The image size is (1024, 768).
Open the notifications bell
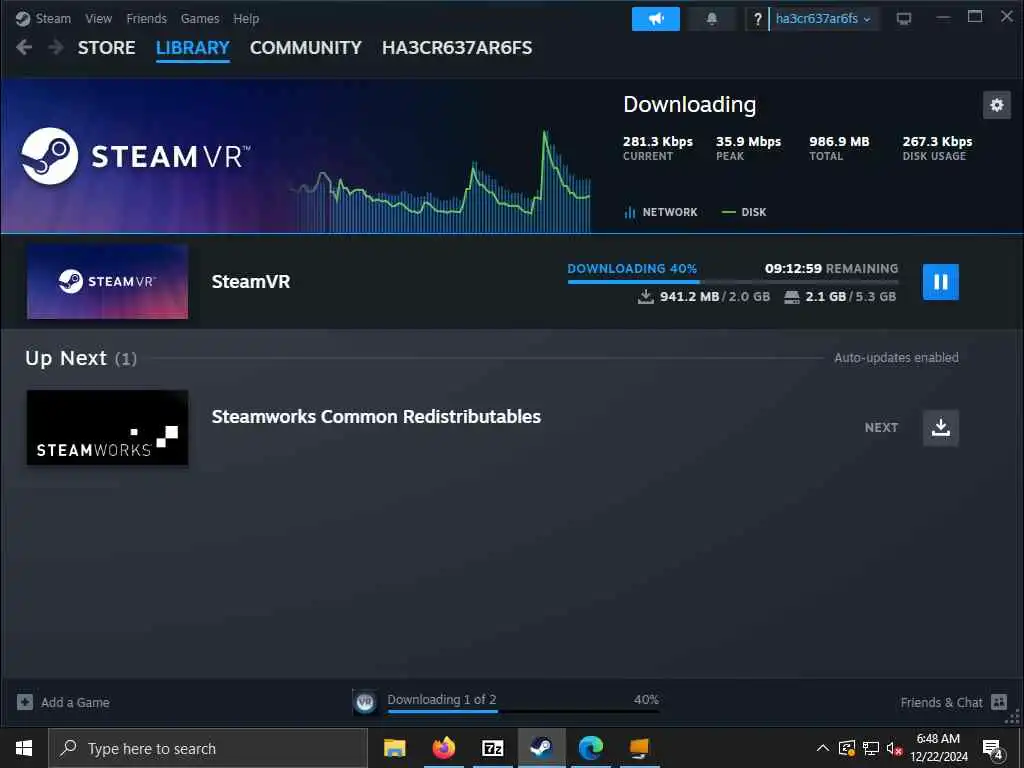pyautogui.click(x=712, y=19)
